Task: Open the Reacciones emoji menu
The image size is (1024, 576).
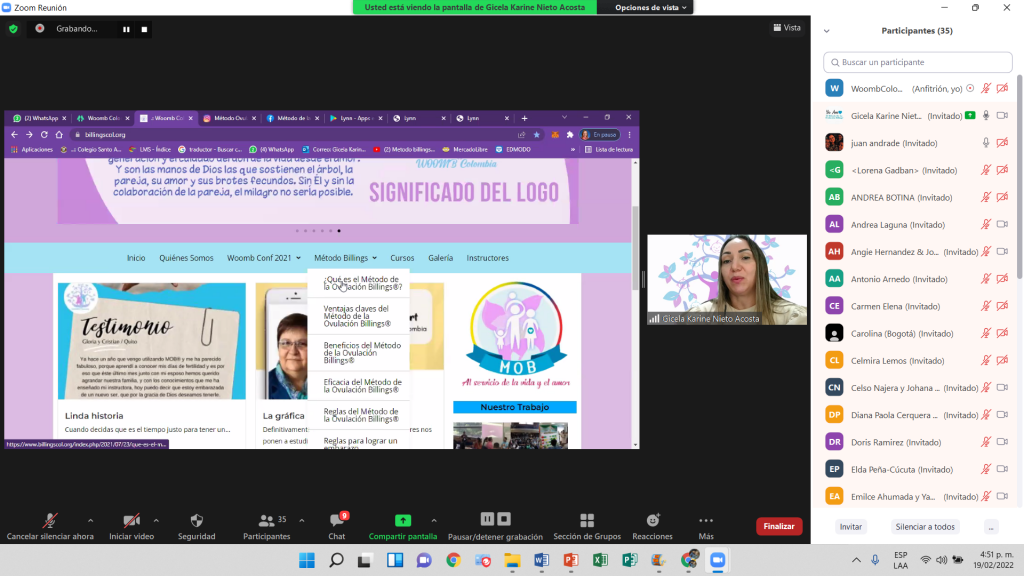Action: tap(652, 526)
